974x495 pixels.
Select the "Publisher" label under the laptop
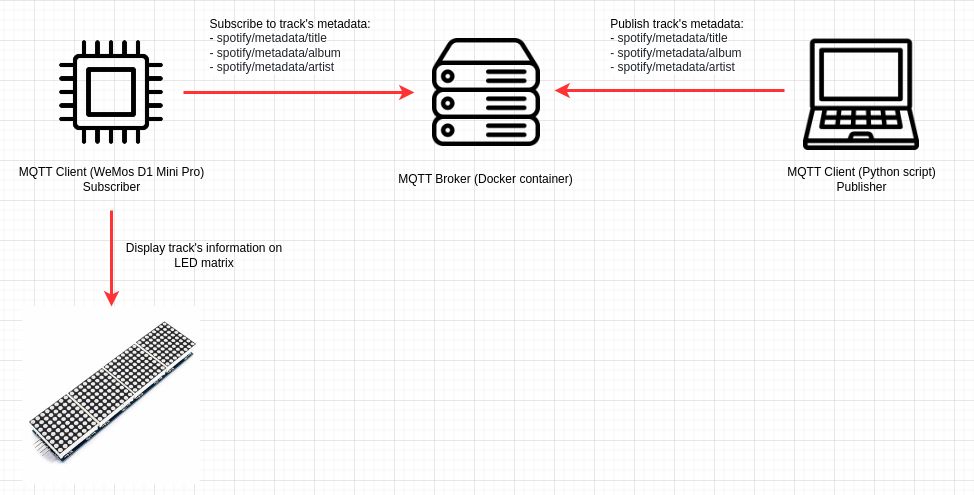[x=861, y=187]
